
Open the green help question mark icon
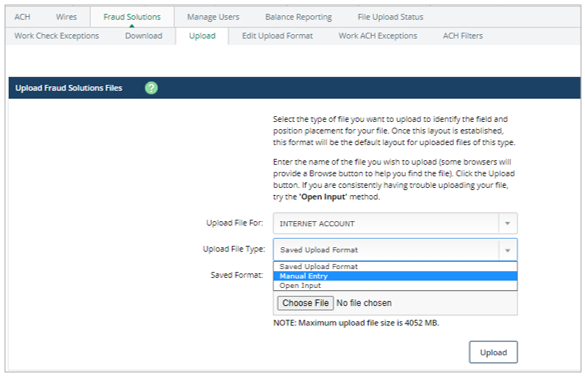(x=151, y=88)
